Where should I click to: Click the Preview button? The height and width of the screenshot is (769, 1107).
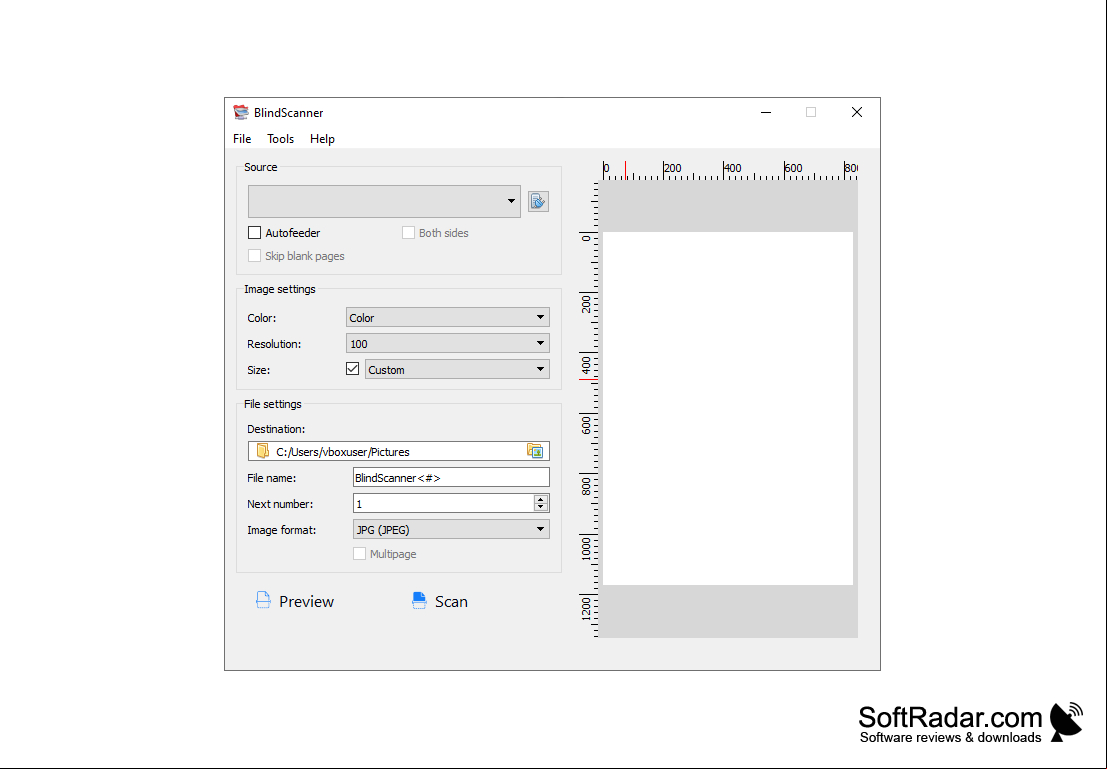(294, 601)
